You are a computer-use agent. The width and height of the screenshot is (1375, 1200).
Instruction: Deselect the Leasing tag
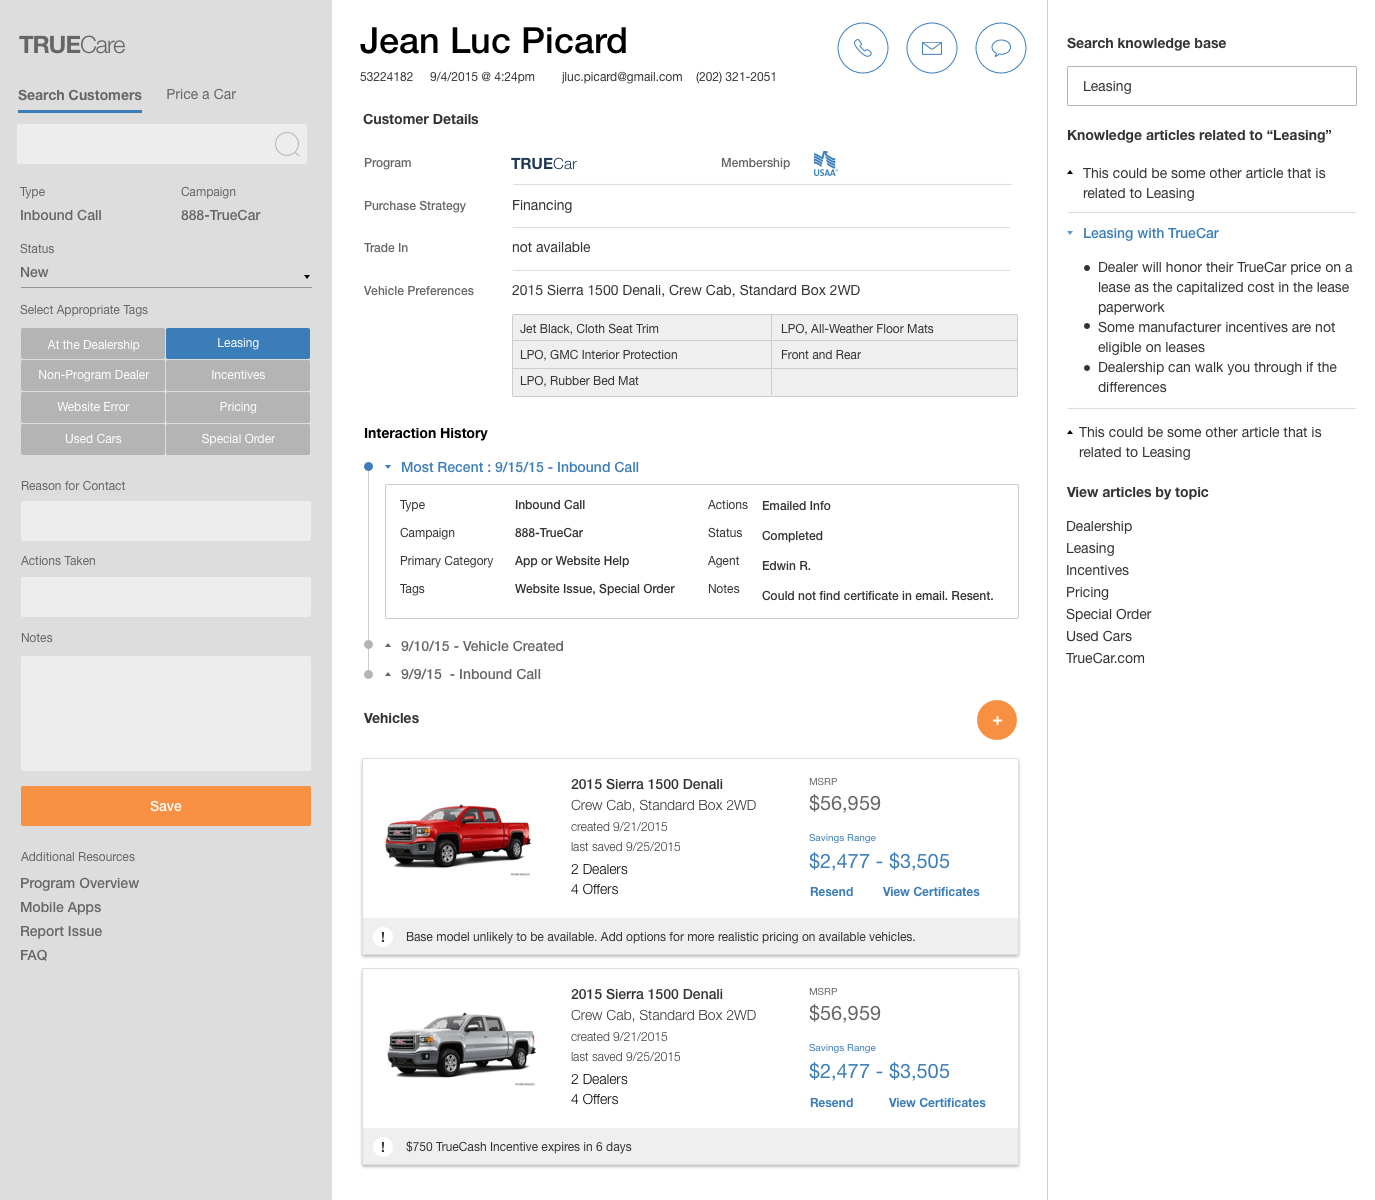pyautogui.click(x=237, y=343)
